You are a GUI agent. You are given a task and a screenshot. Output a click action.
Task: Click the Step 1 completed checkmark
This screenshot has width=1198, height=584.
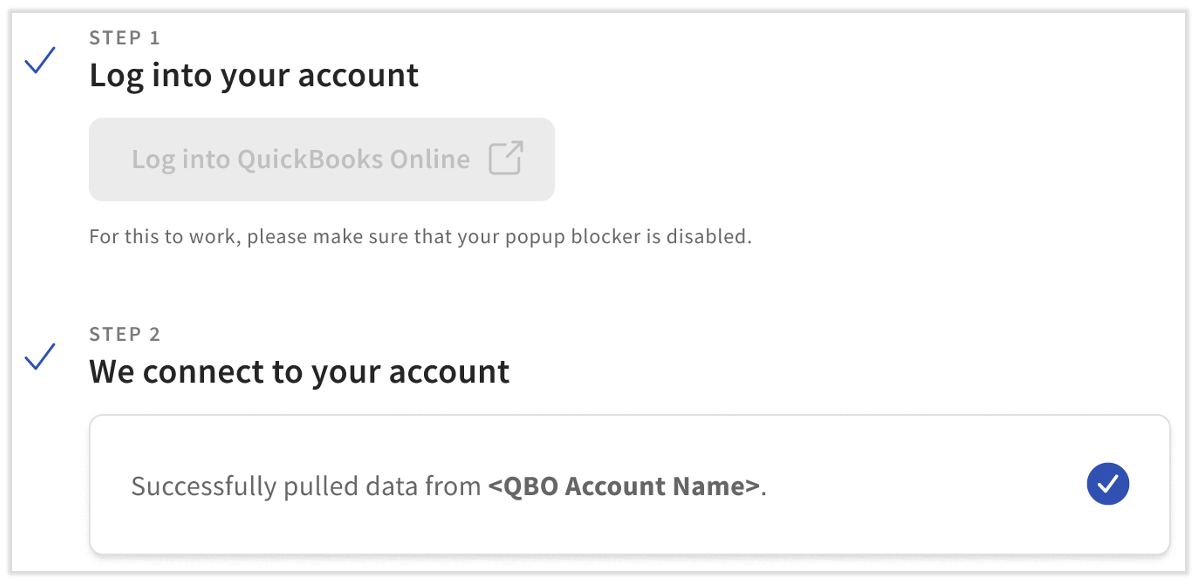(40, 63)
